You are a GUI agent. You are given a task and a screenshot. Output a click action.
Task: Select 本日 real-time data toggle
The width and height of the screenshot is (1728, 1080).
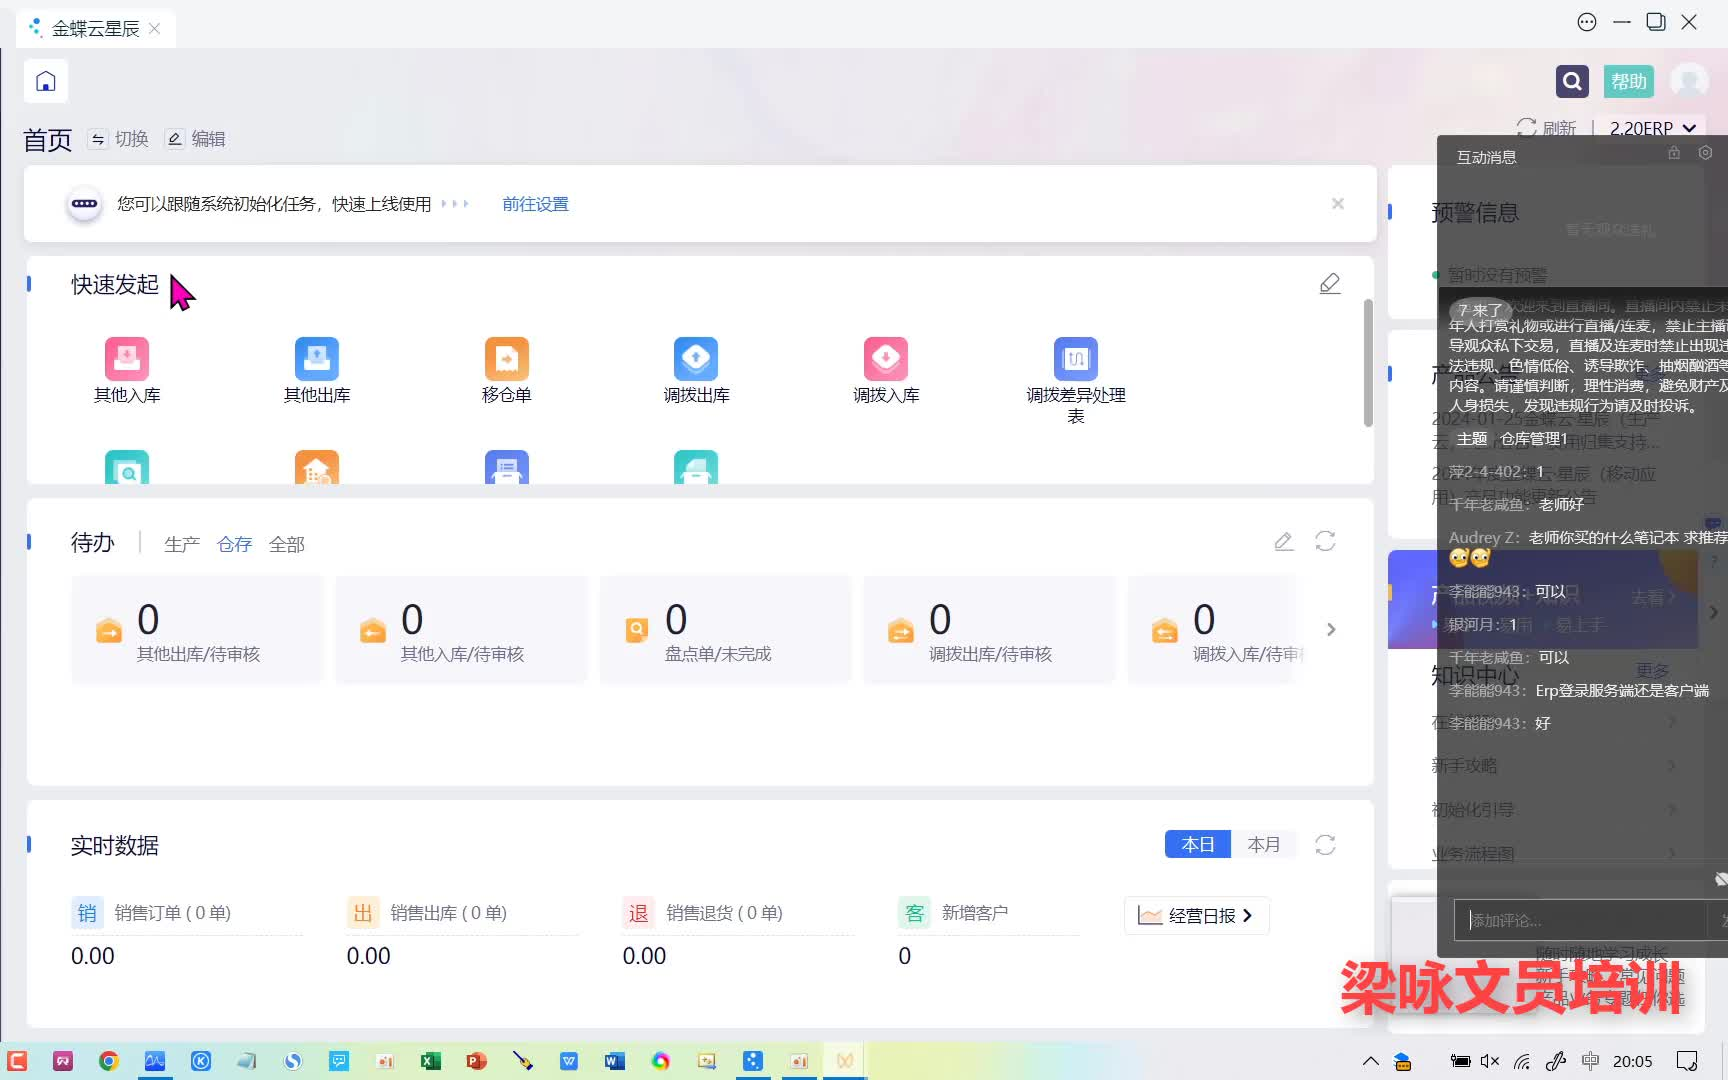1198,845
